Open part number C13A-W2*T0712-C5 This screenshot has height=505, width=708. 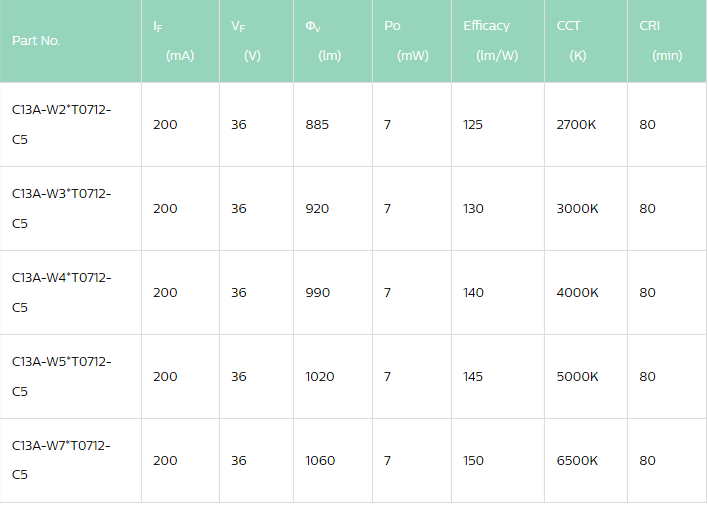(x=61, y=124)
